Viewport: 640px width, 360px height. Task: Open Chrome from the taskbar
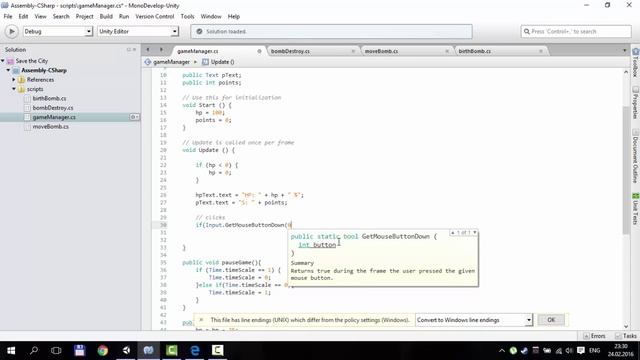coord(102,350)
